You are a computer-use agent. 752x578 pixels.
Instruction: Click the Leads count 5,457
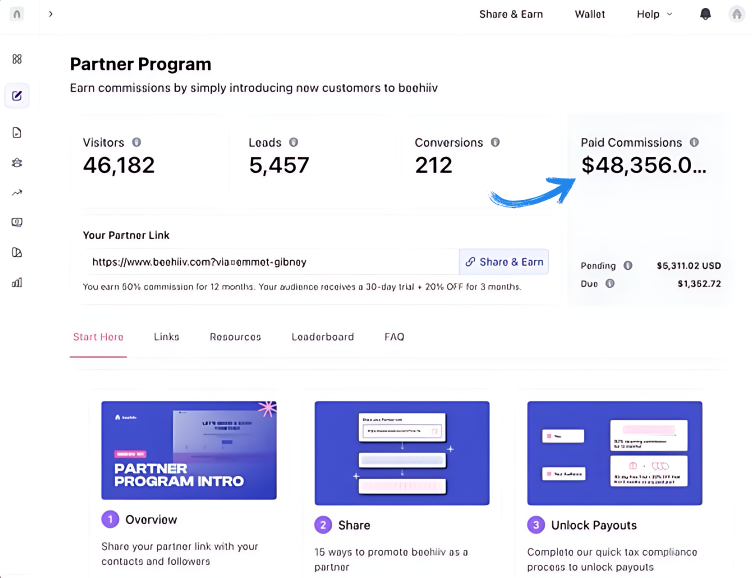(x=279, y=165)
